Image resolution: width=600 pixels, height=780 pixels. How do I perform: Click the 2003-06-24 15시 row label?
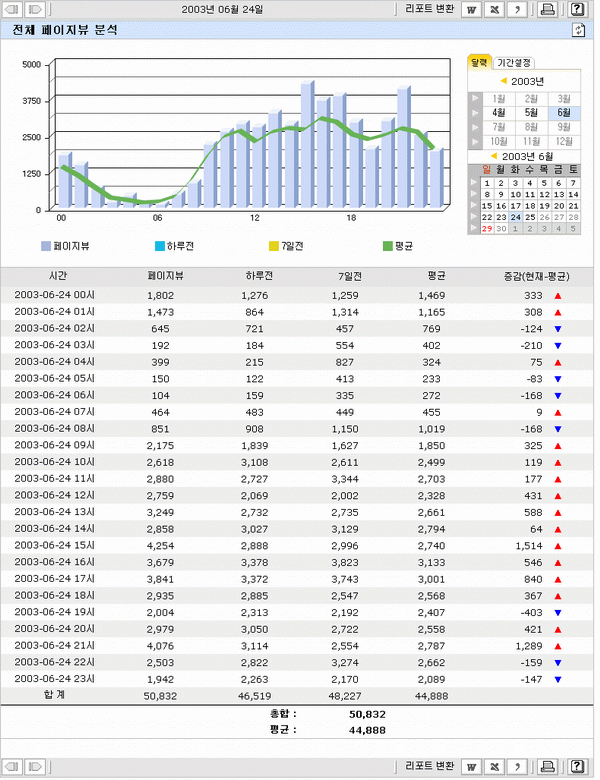(54, 545)
